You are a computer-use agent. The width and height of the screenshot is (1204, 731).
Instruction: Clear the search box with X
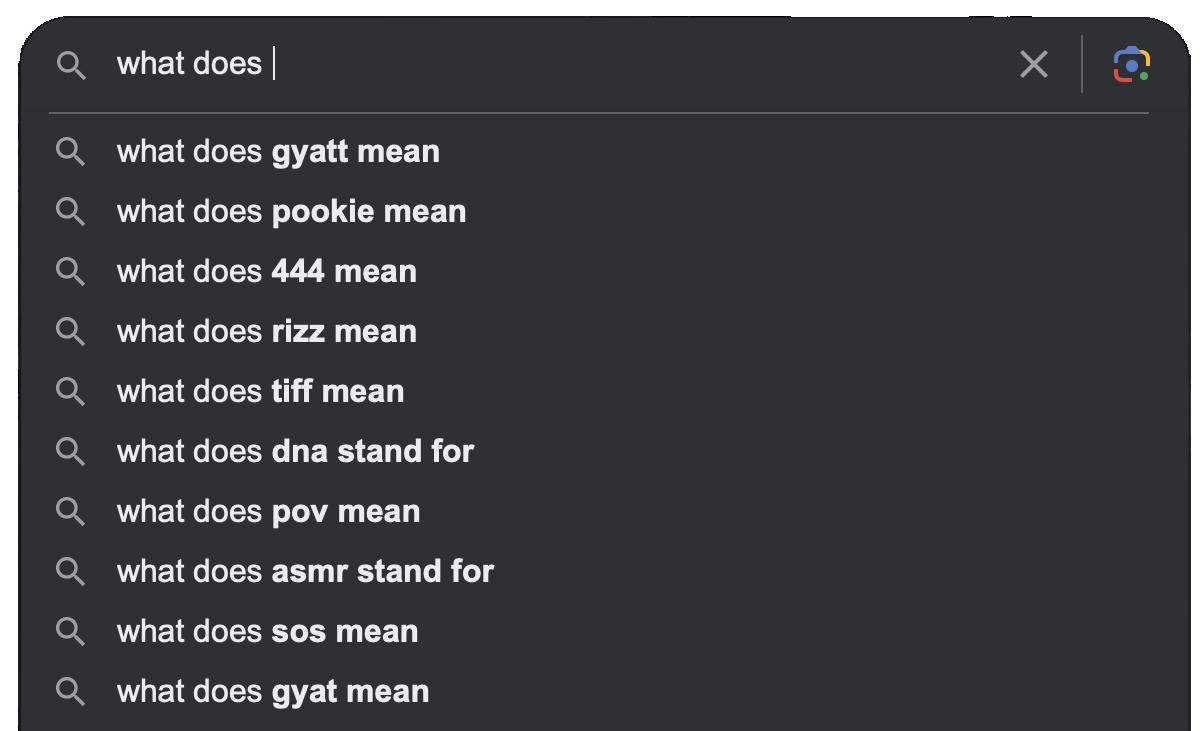1033,65
